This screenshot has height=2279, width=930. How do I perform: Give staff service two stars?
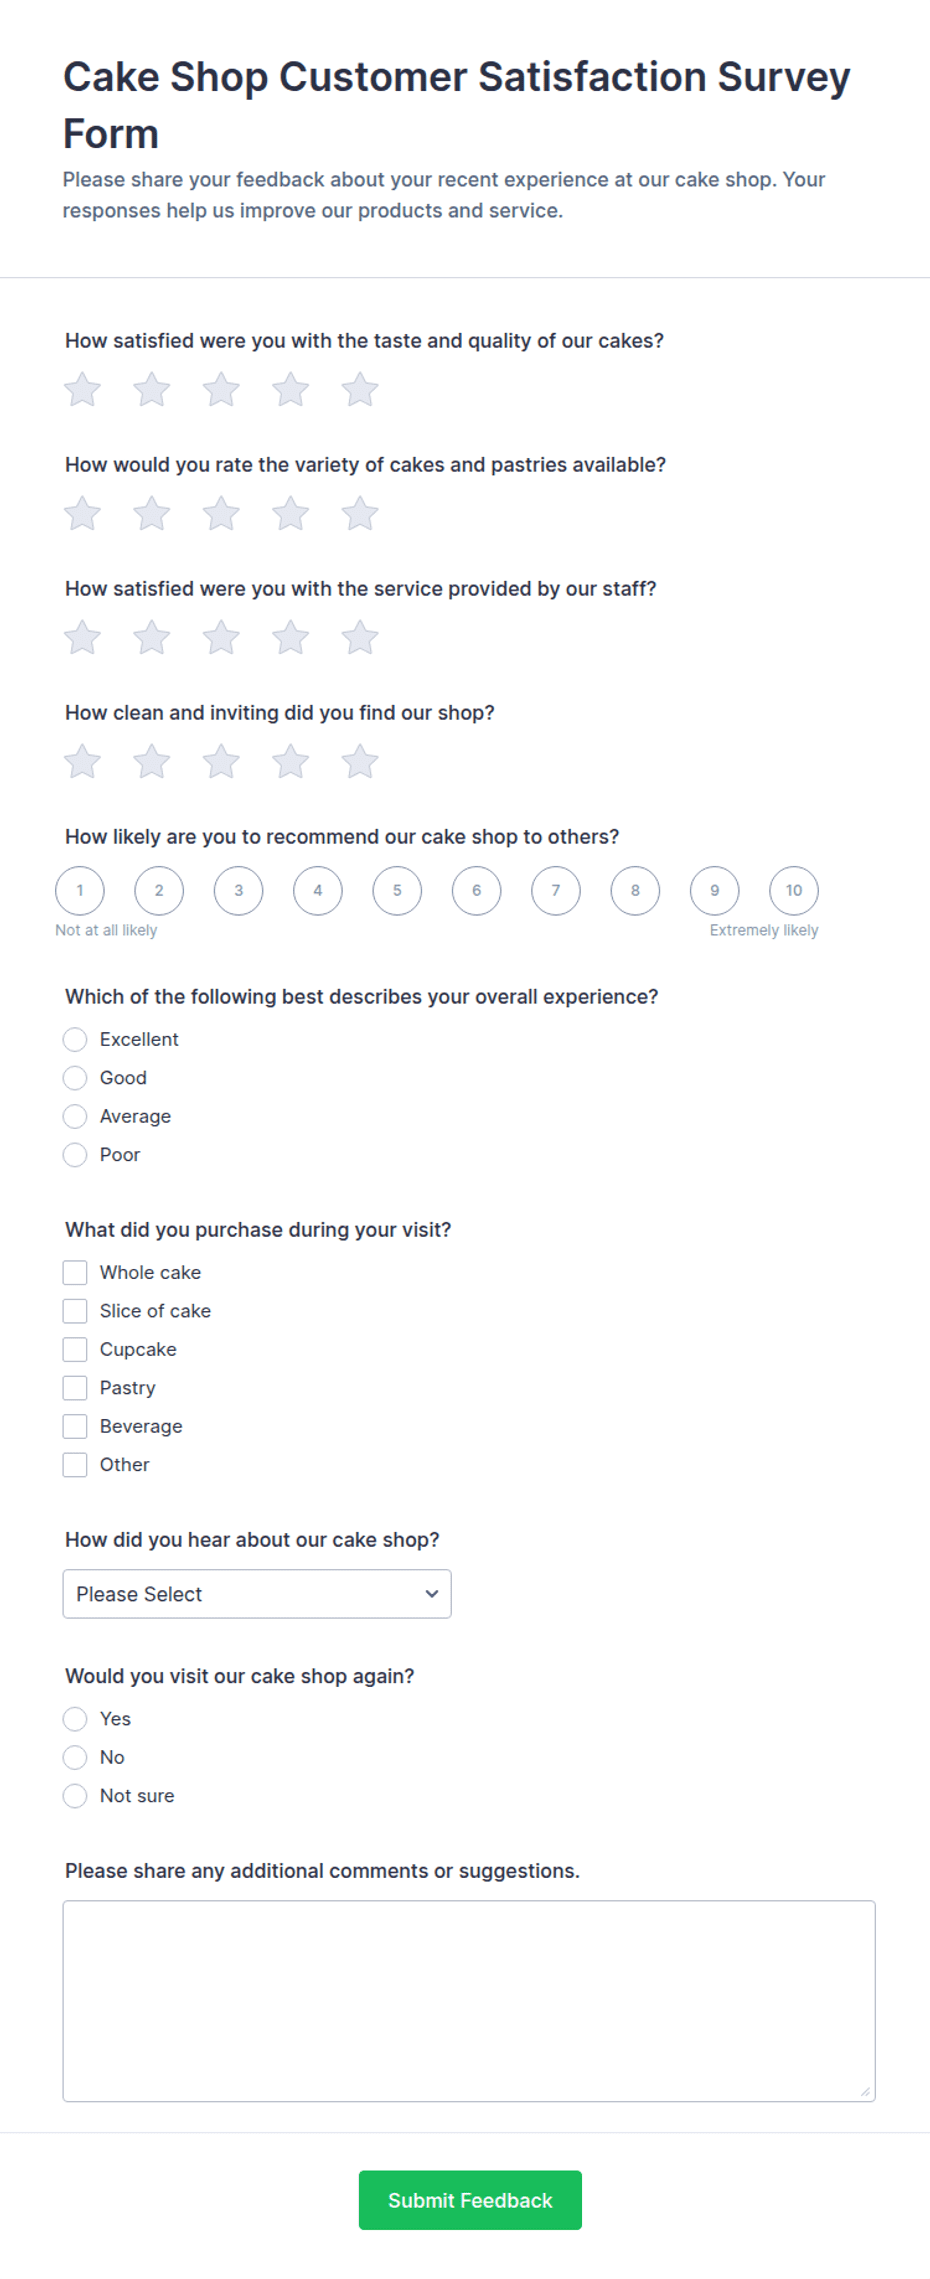coord(152,638)
